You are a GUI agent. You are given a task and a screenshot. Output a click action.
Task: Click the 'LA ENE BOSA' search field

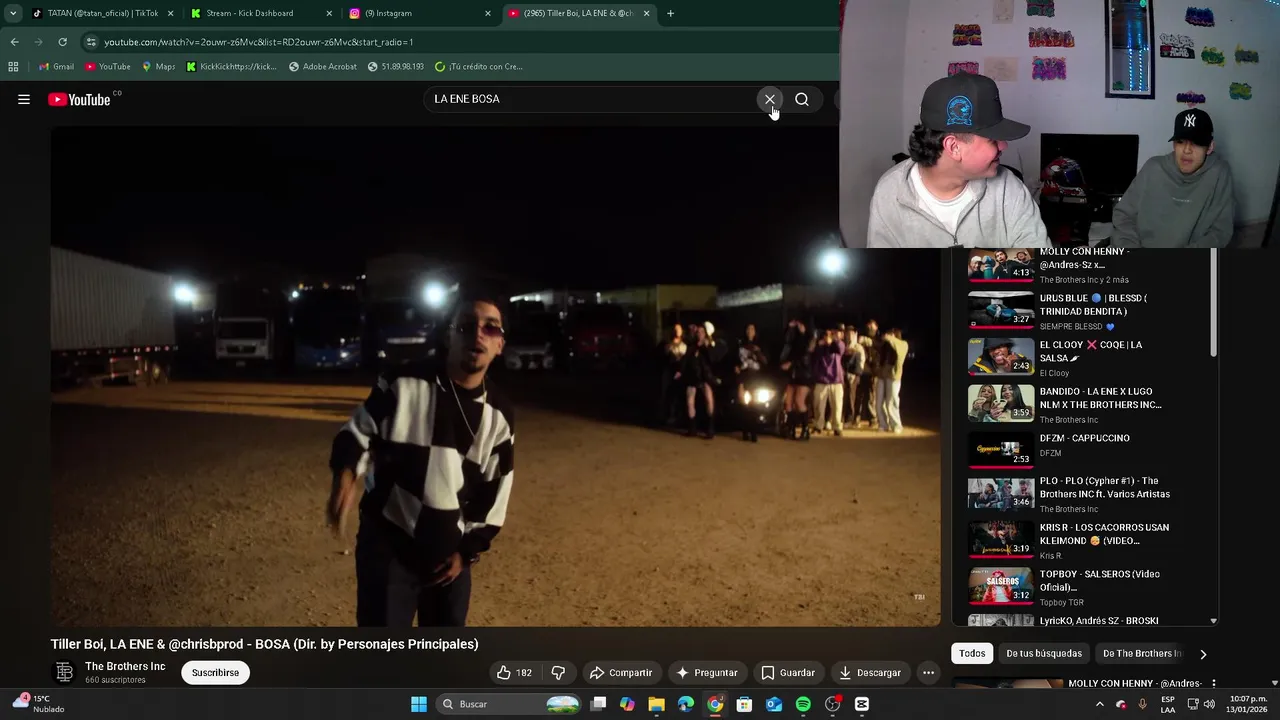(x=590, y=99)
